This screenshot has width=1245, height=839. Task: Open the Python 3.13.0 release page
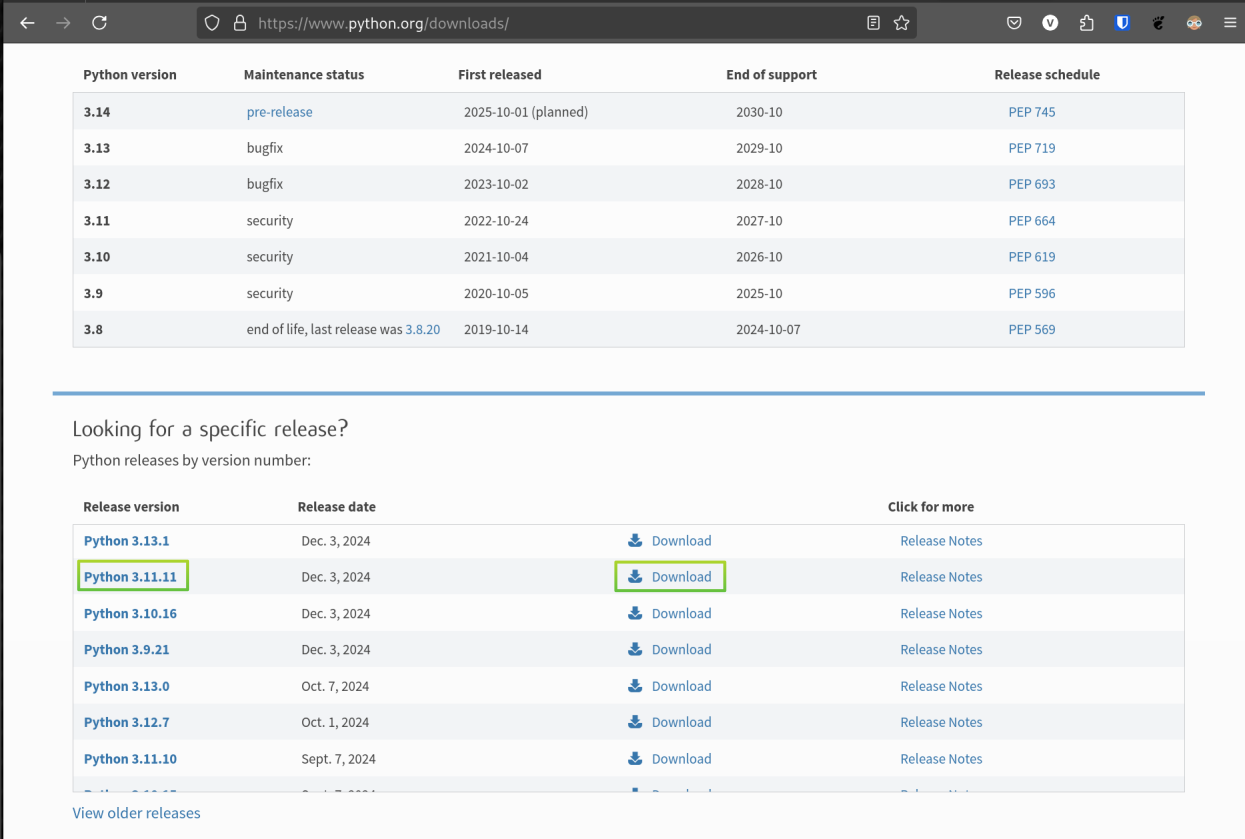[126, 686]
